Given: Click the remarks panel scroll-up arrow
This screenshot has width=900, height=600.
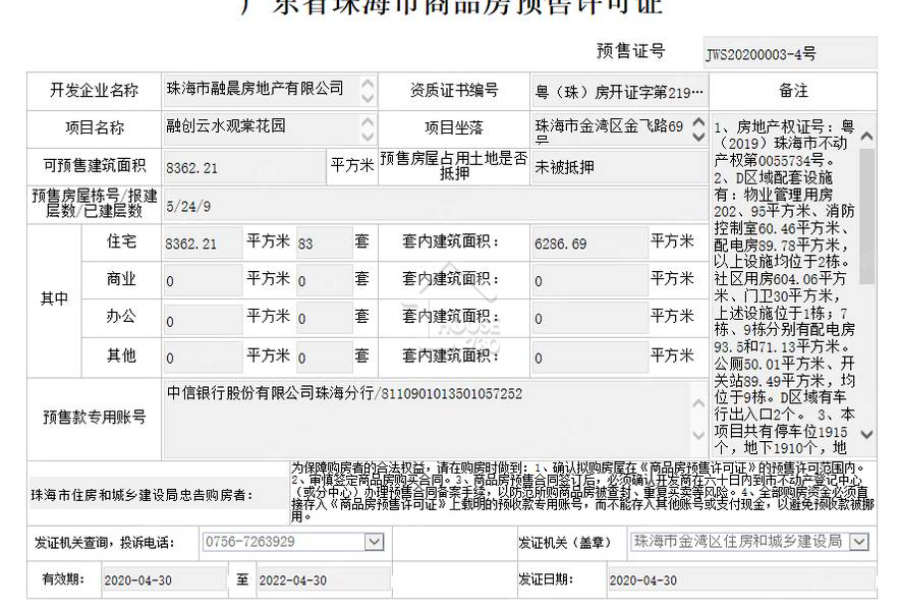Looking at the screenshot, I should [x=867, y=137].
